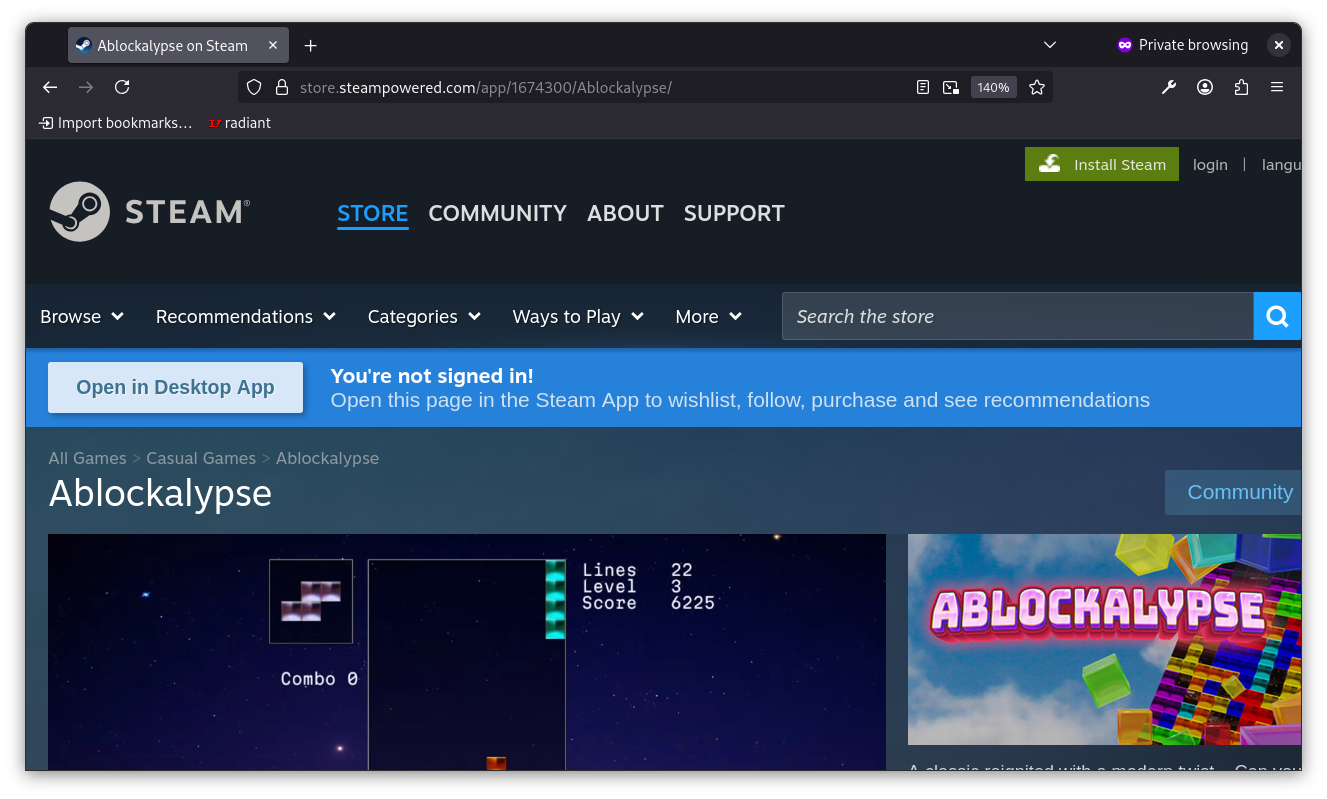Click the Private browsing indicator
Screen dimensions: 1327x799
pos(1183,45)
